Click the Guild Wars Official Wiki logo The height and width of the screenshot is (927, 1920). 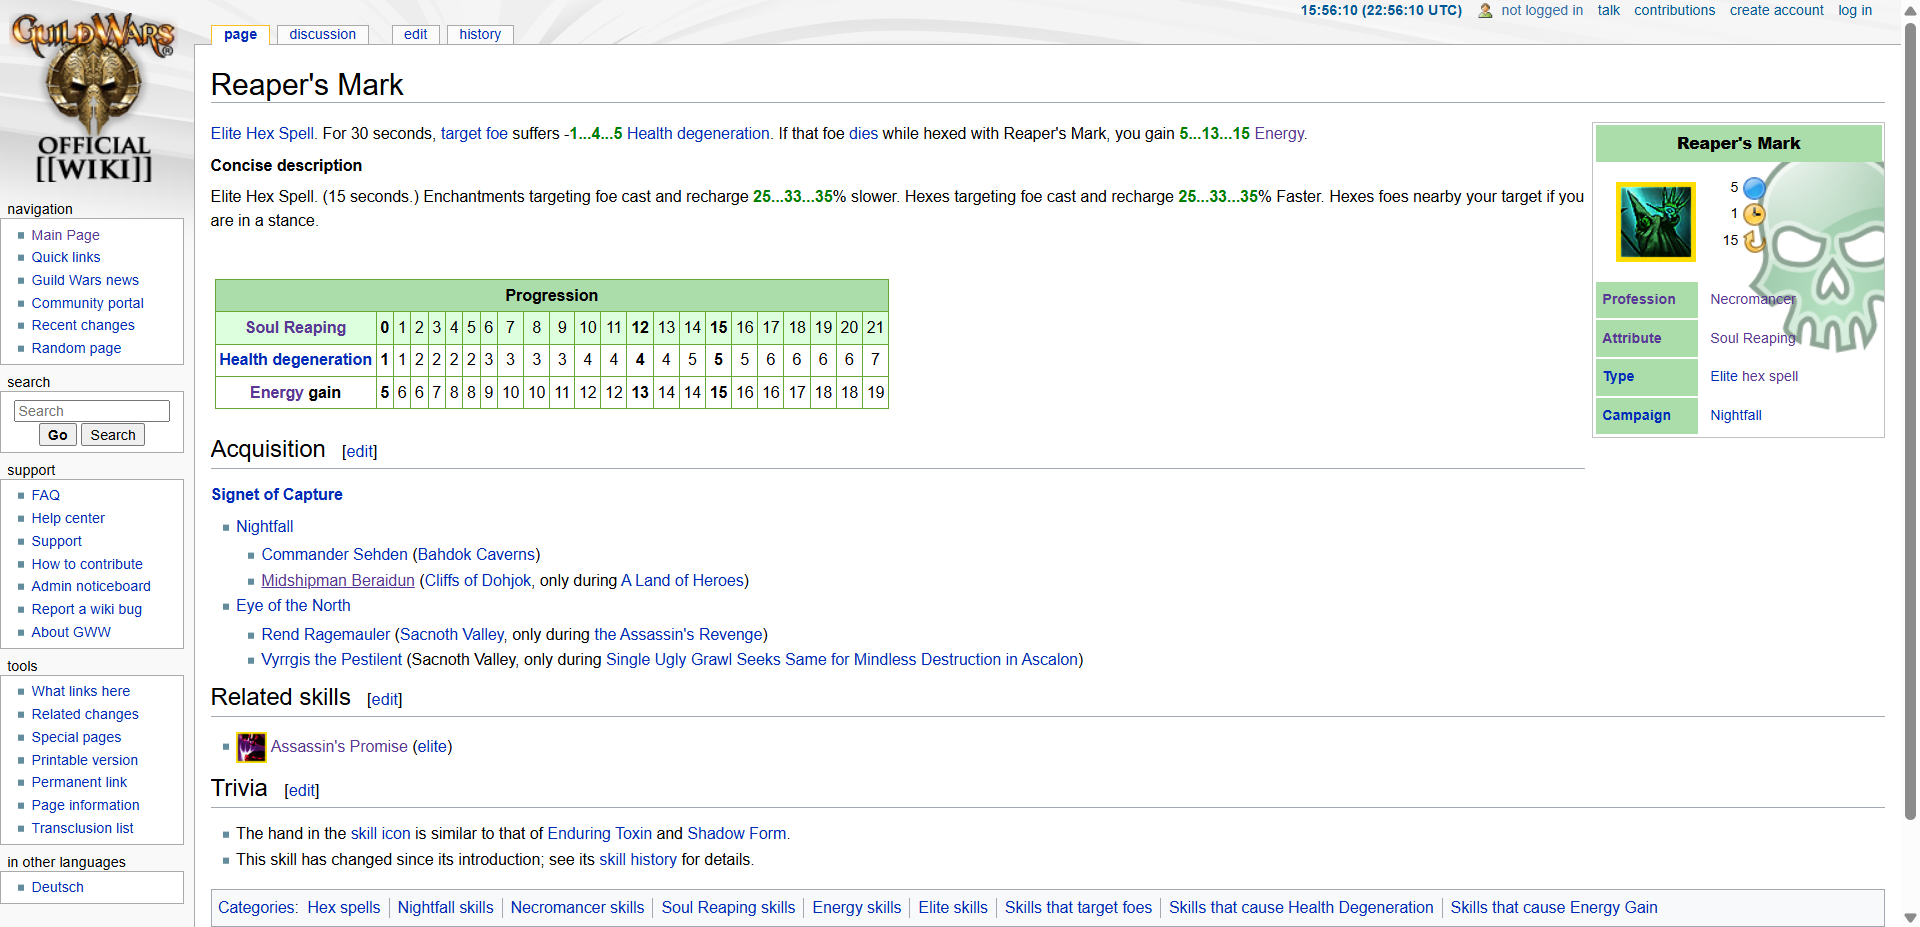94,98
